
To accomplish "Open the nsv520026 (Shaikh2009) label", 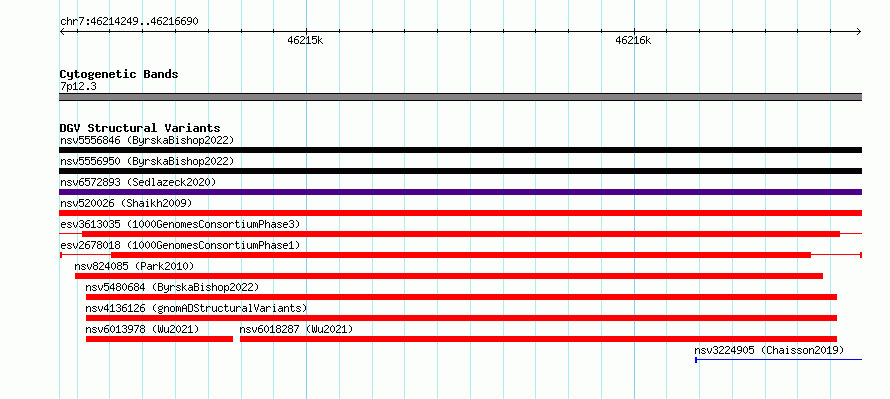I will pyautogui.click(x=126, y=203).
